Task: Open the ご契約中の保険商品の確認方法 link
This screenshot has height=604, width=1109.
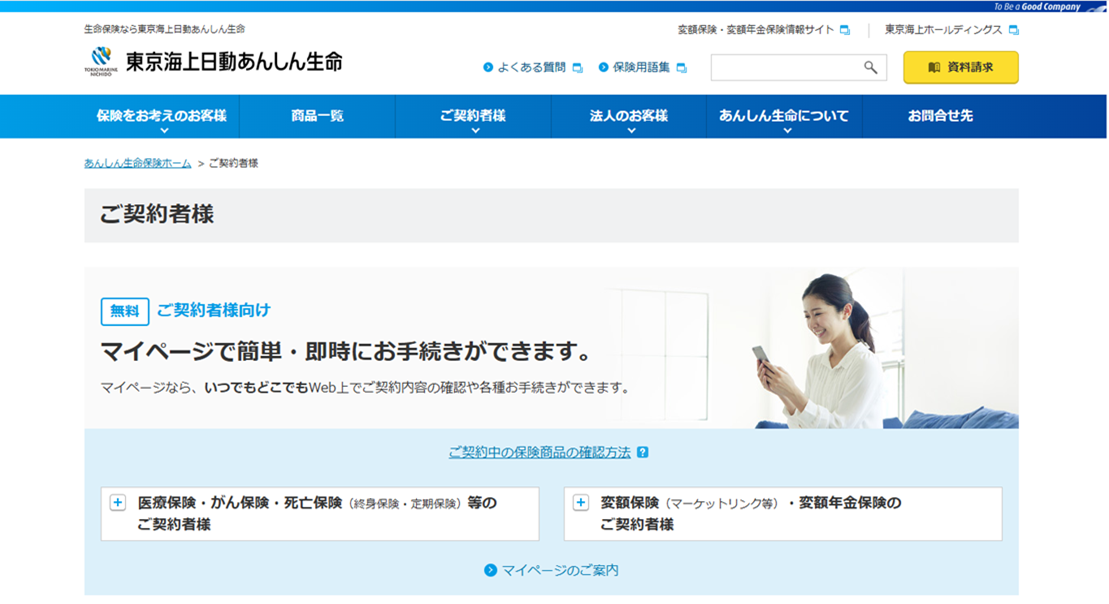Action: tap(539, 452)
